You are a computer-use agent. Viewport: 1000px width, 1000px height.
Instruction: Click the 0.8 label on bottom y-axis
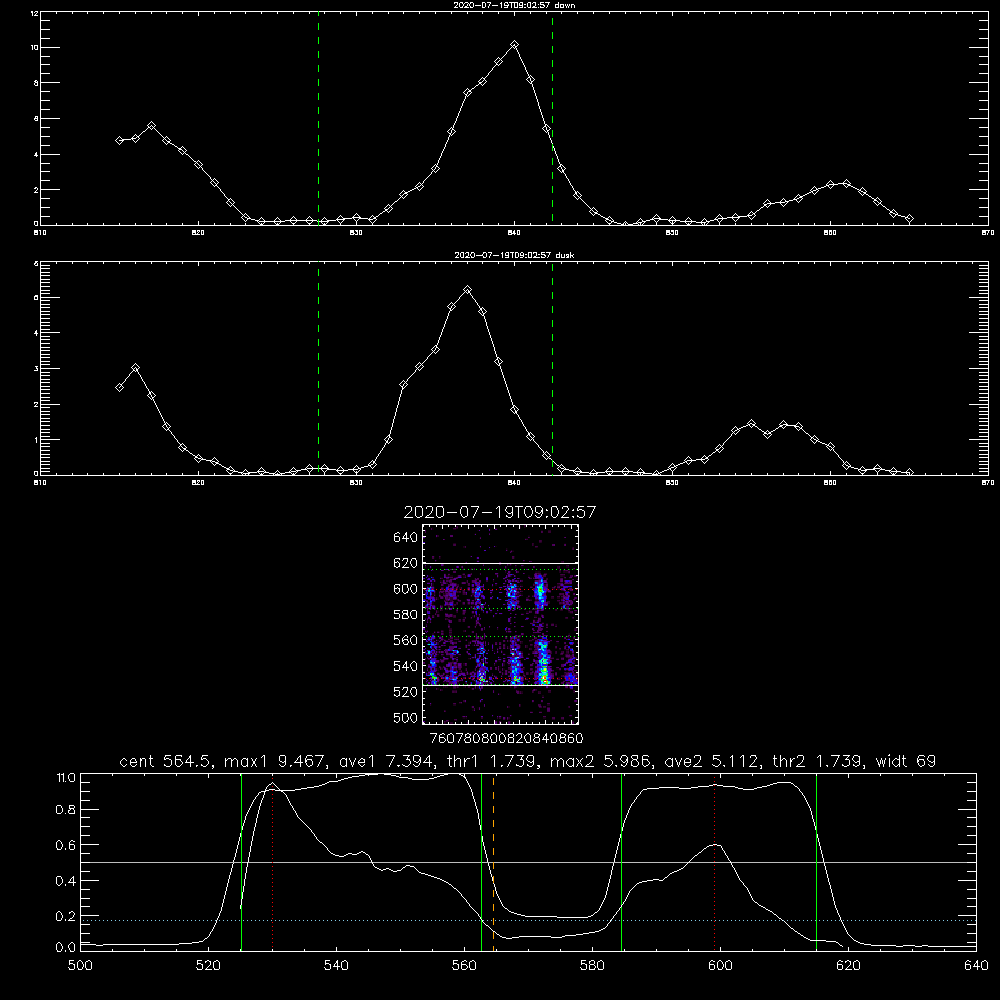coord(66,810)
